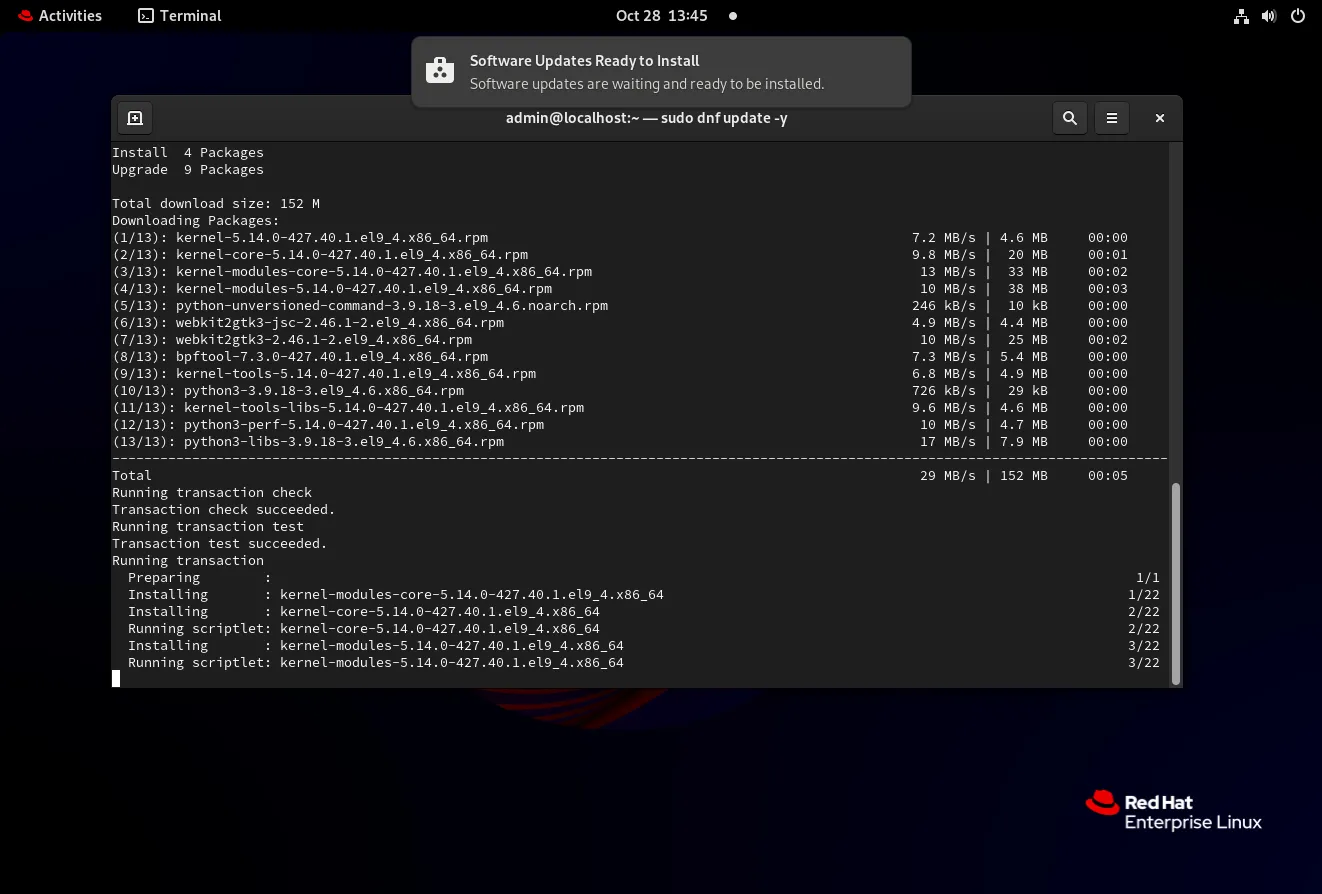Image resolution: width=1322 pixels, height=894 pixels.
Task: Click the software updates notification icon
Action: (x=440, y=71)
